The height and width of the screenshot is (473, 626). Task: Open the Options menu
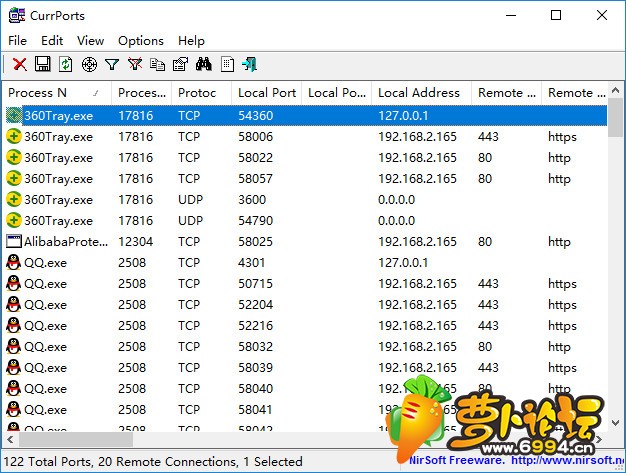click(141, 41)
